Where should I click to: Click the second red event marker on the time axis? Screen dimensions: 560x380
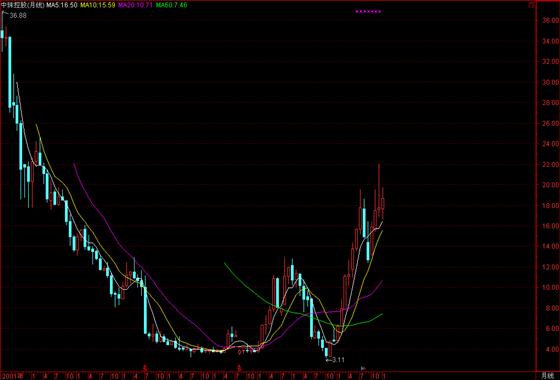tap(240, 367)
